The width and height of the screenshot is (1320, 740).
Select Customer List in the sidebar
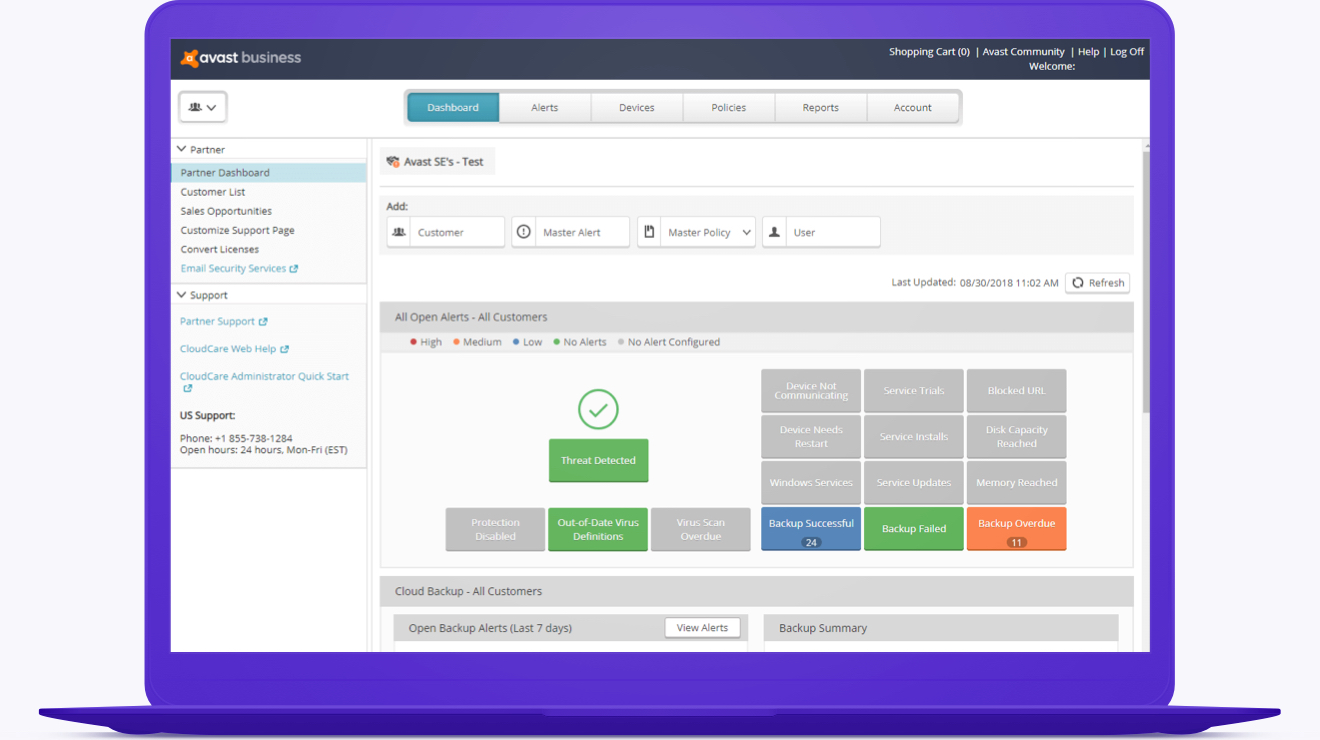tap(213, 192)
